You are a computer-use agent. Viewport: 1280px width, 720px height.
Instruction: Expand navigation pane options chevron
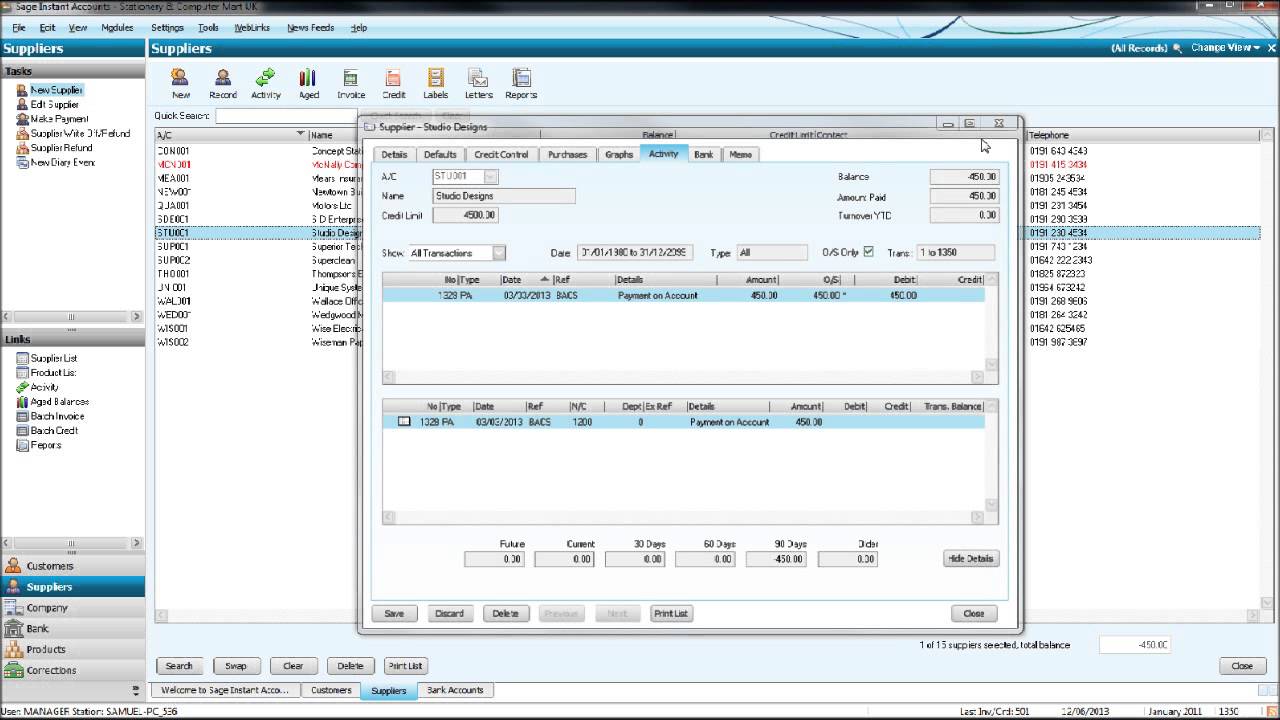coord(136,690)
